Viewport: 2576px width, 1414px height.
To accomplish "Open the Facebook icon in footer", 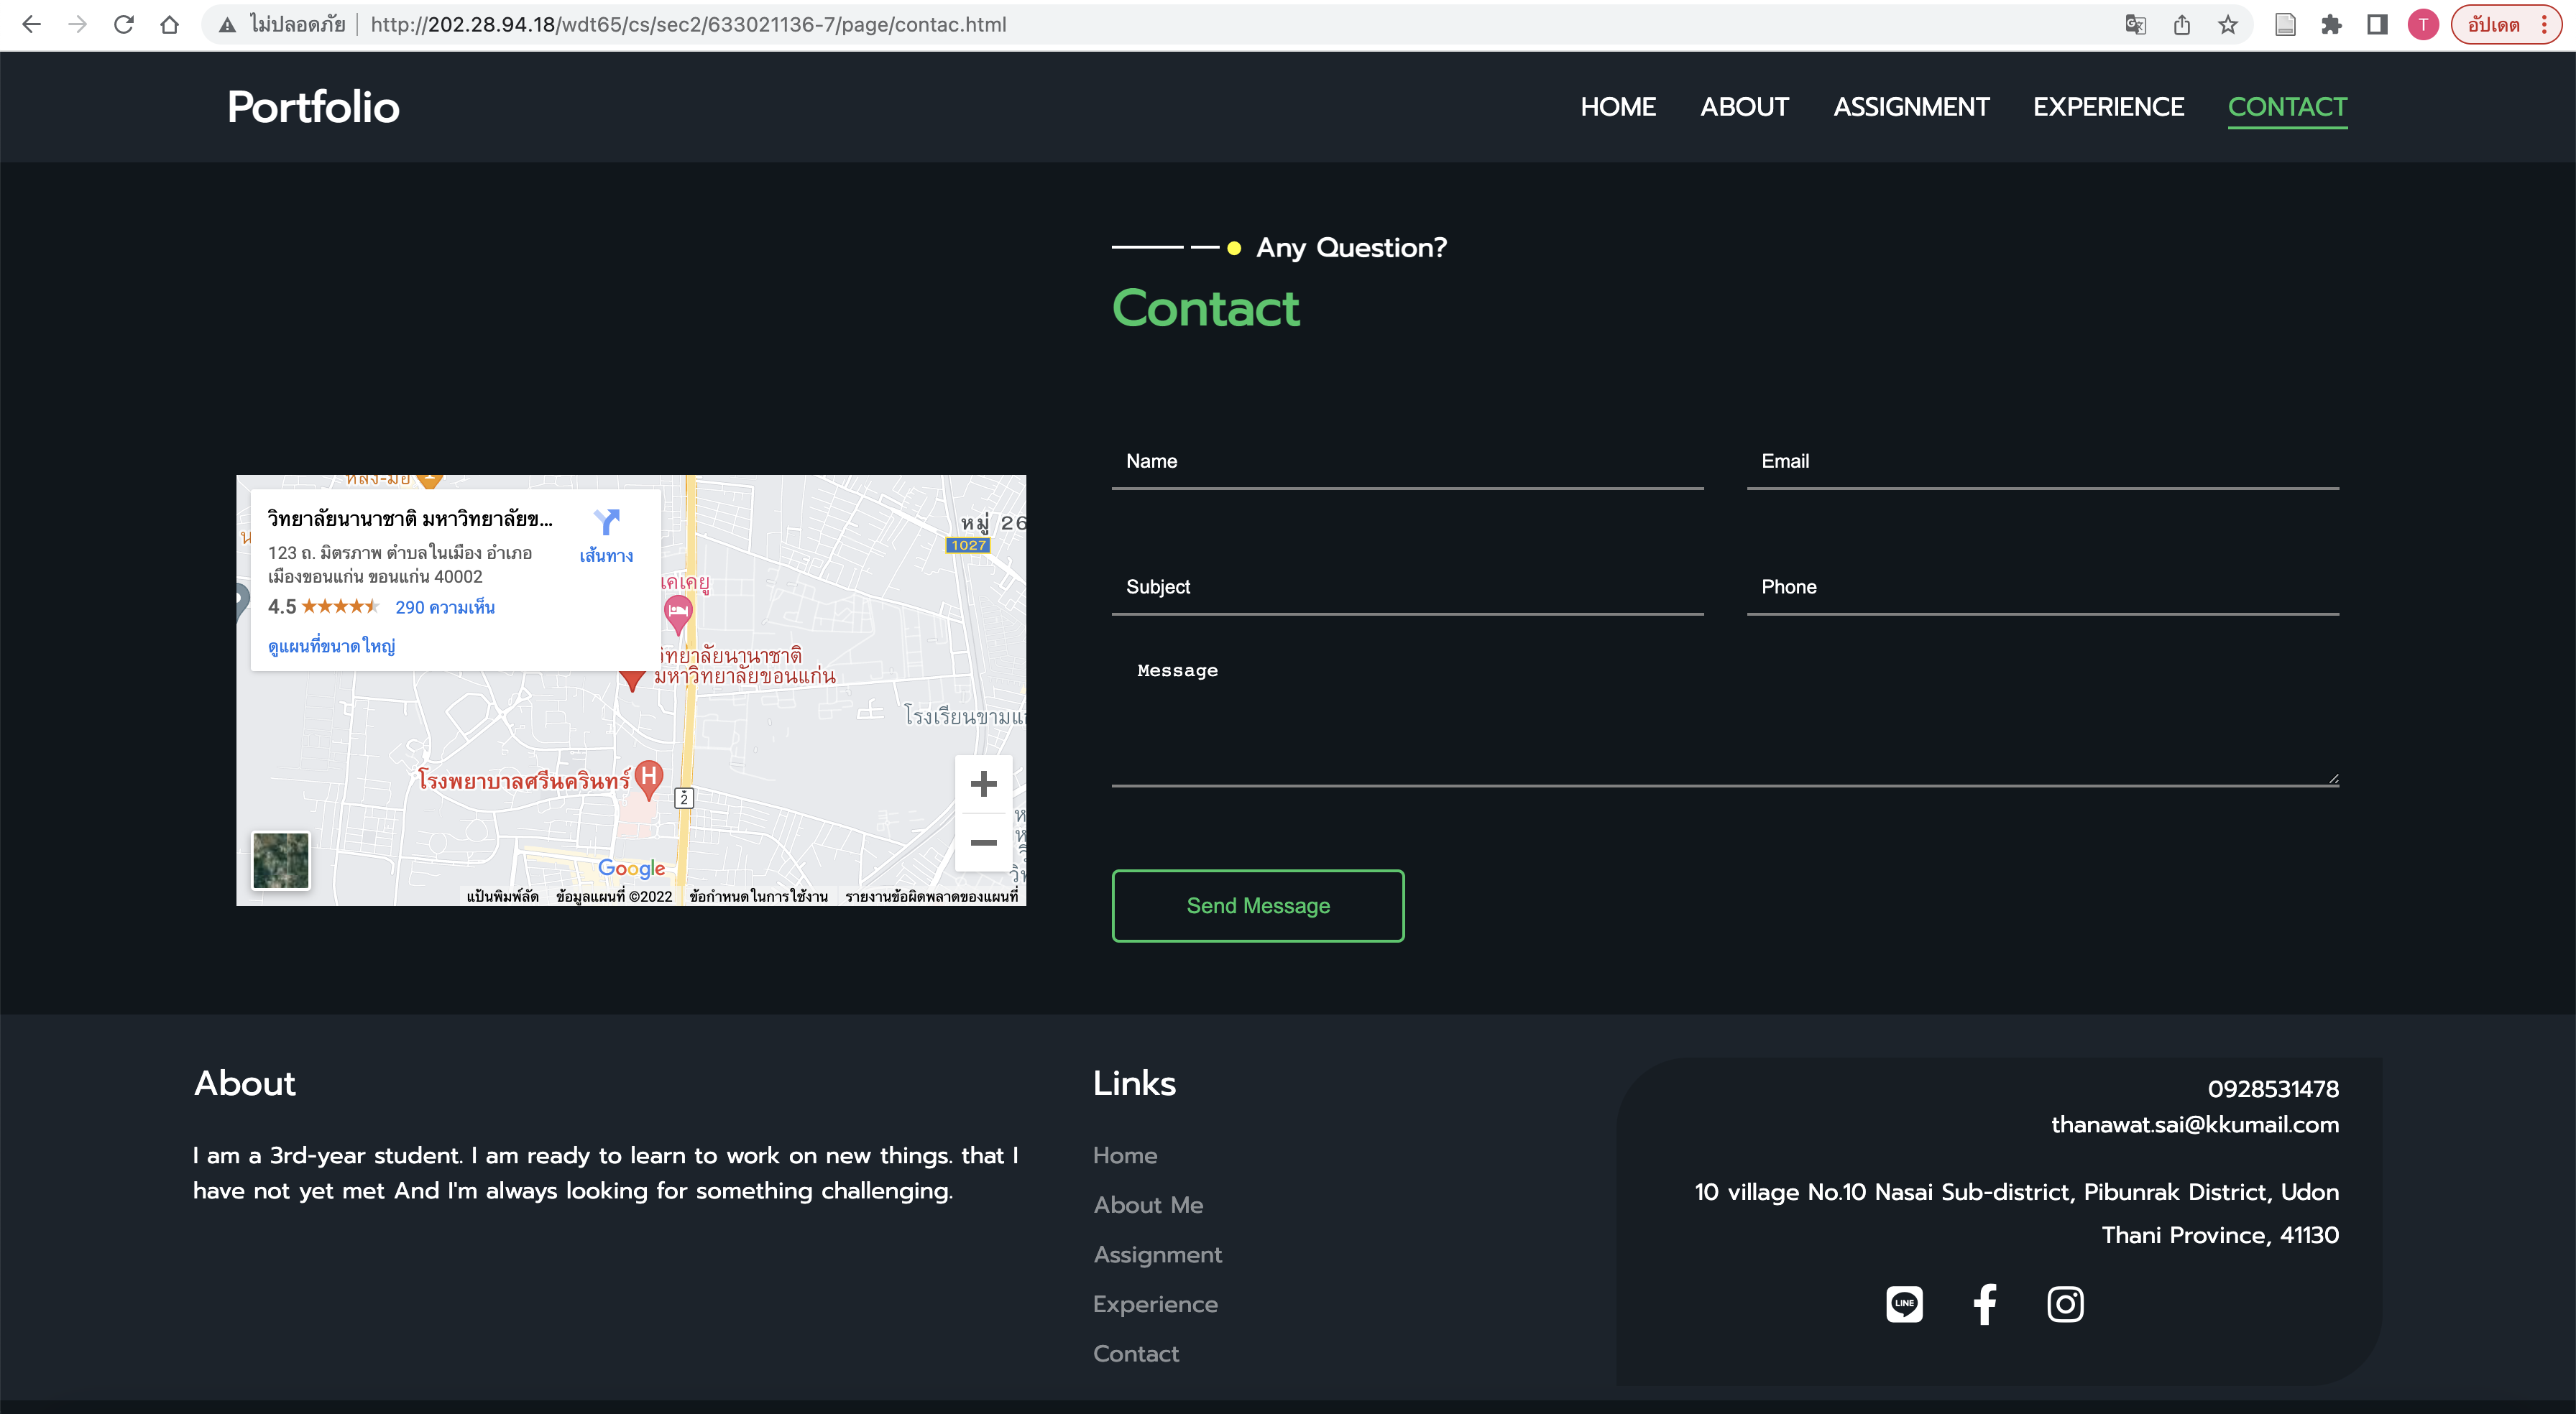I will [1985, 1304].
